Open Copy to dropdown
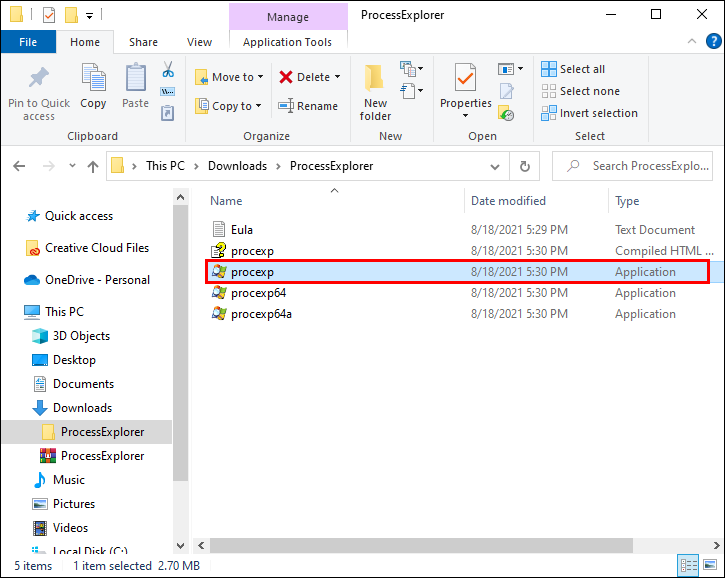725x578 pixels. [x=228, y=106]
